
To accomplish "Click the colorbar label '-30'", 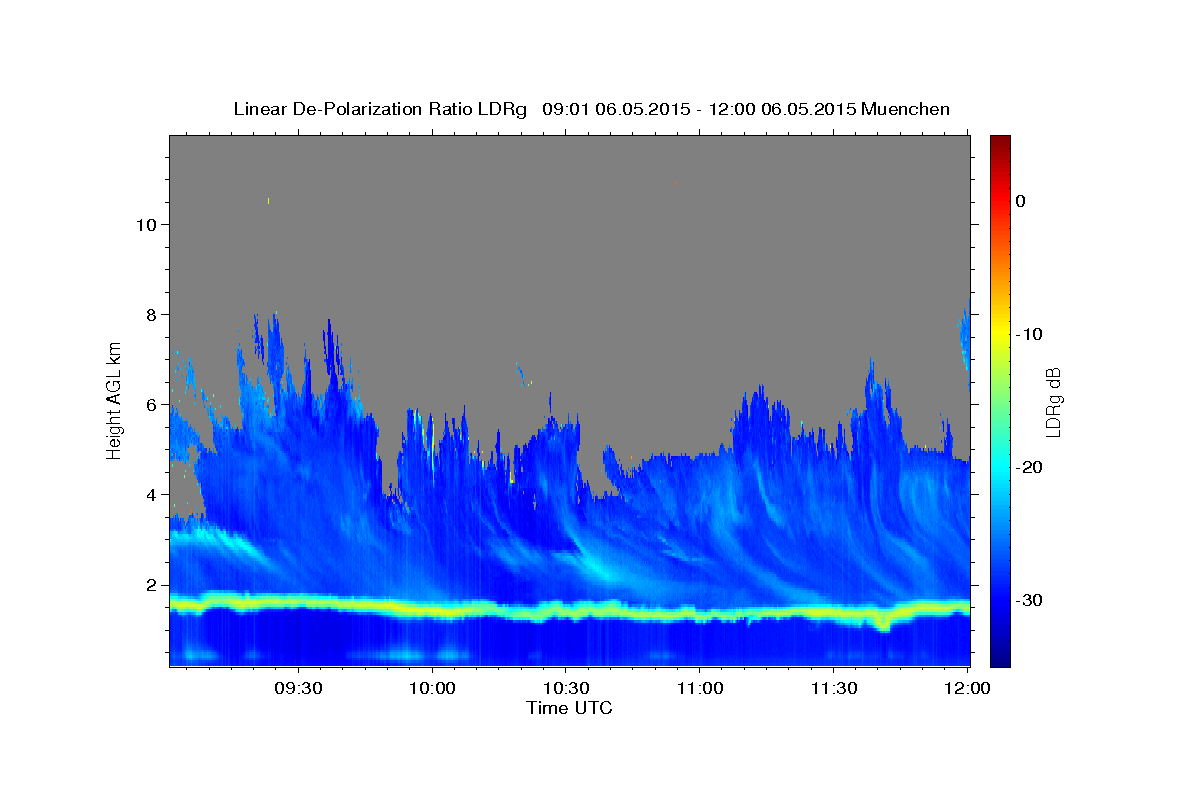I will [1030, 600].
